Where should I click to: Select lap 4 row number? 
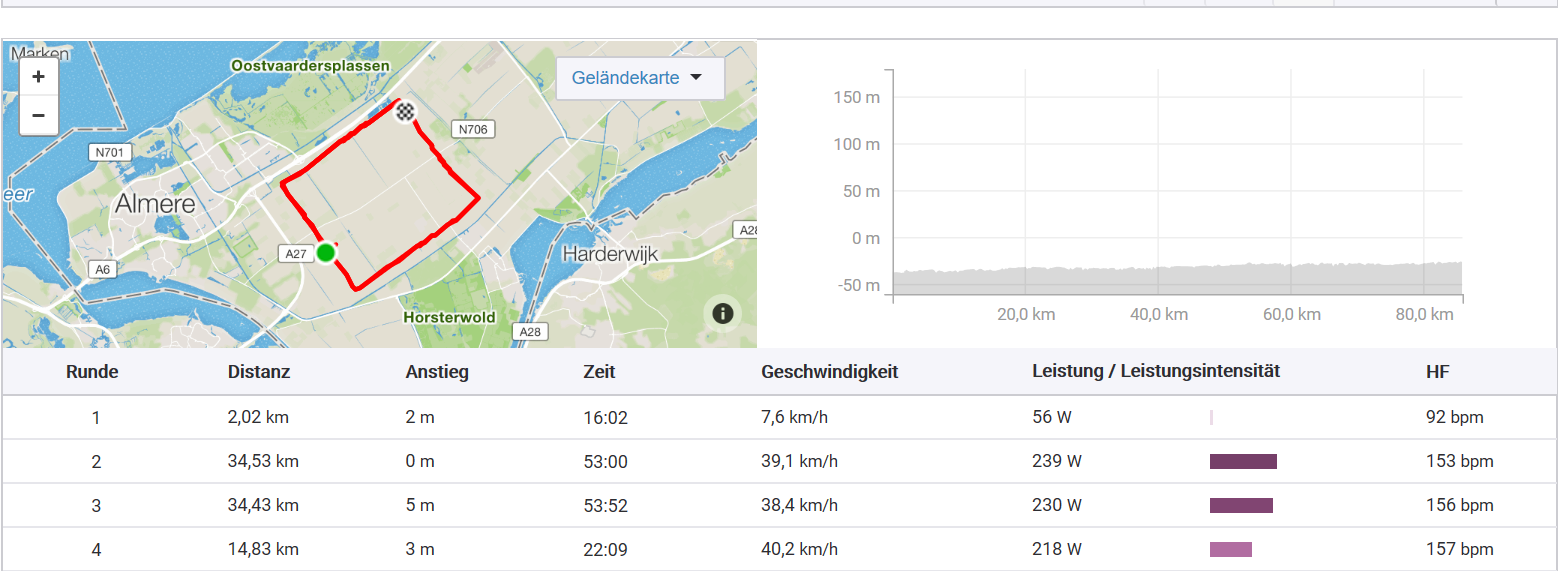click(x=96, y=549)
